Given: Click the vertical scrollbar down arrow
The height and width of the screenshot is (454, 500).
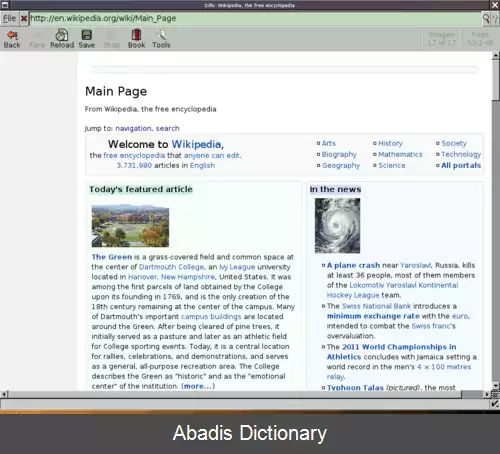Looking at the screenshot, I should pyautogui.click(x=496, y=386).
